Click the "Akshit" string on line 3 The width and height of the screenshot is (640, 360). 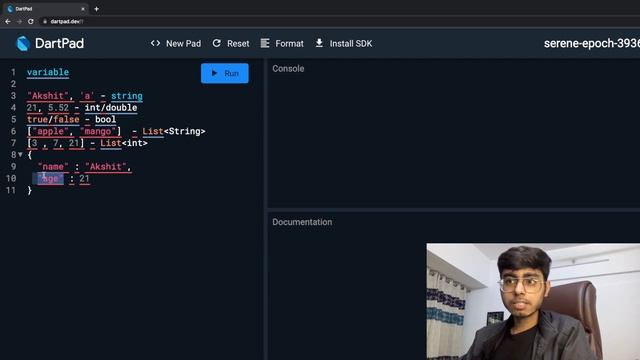48,96
